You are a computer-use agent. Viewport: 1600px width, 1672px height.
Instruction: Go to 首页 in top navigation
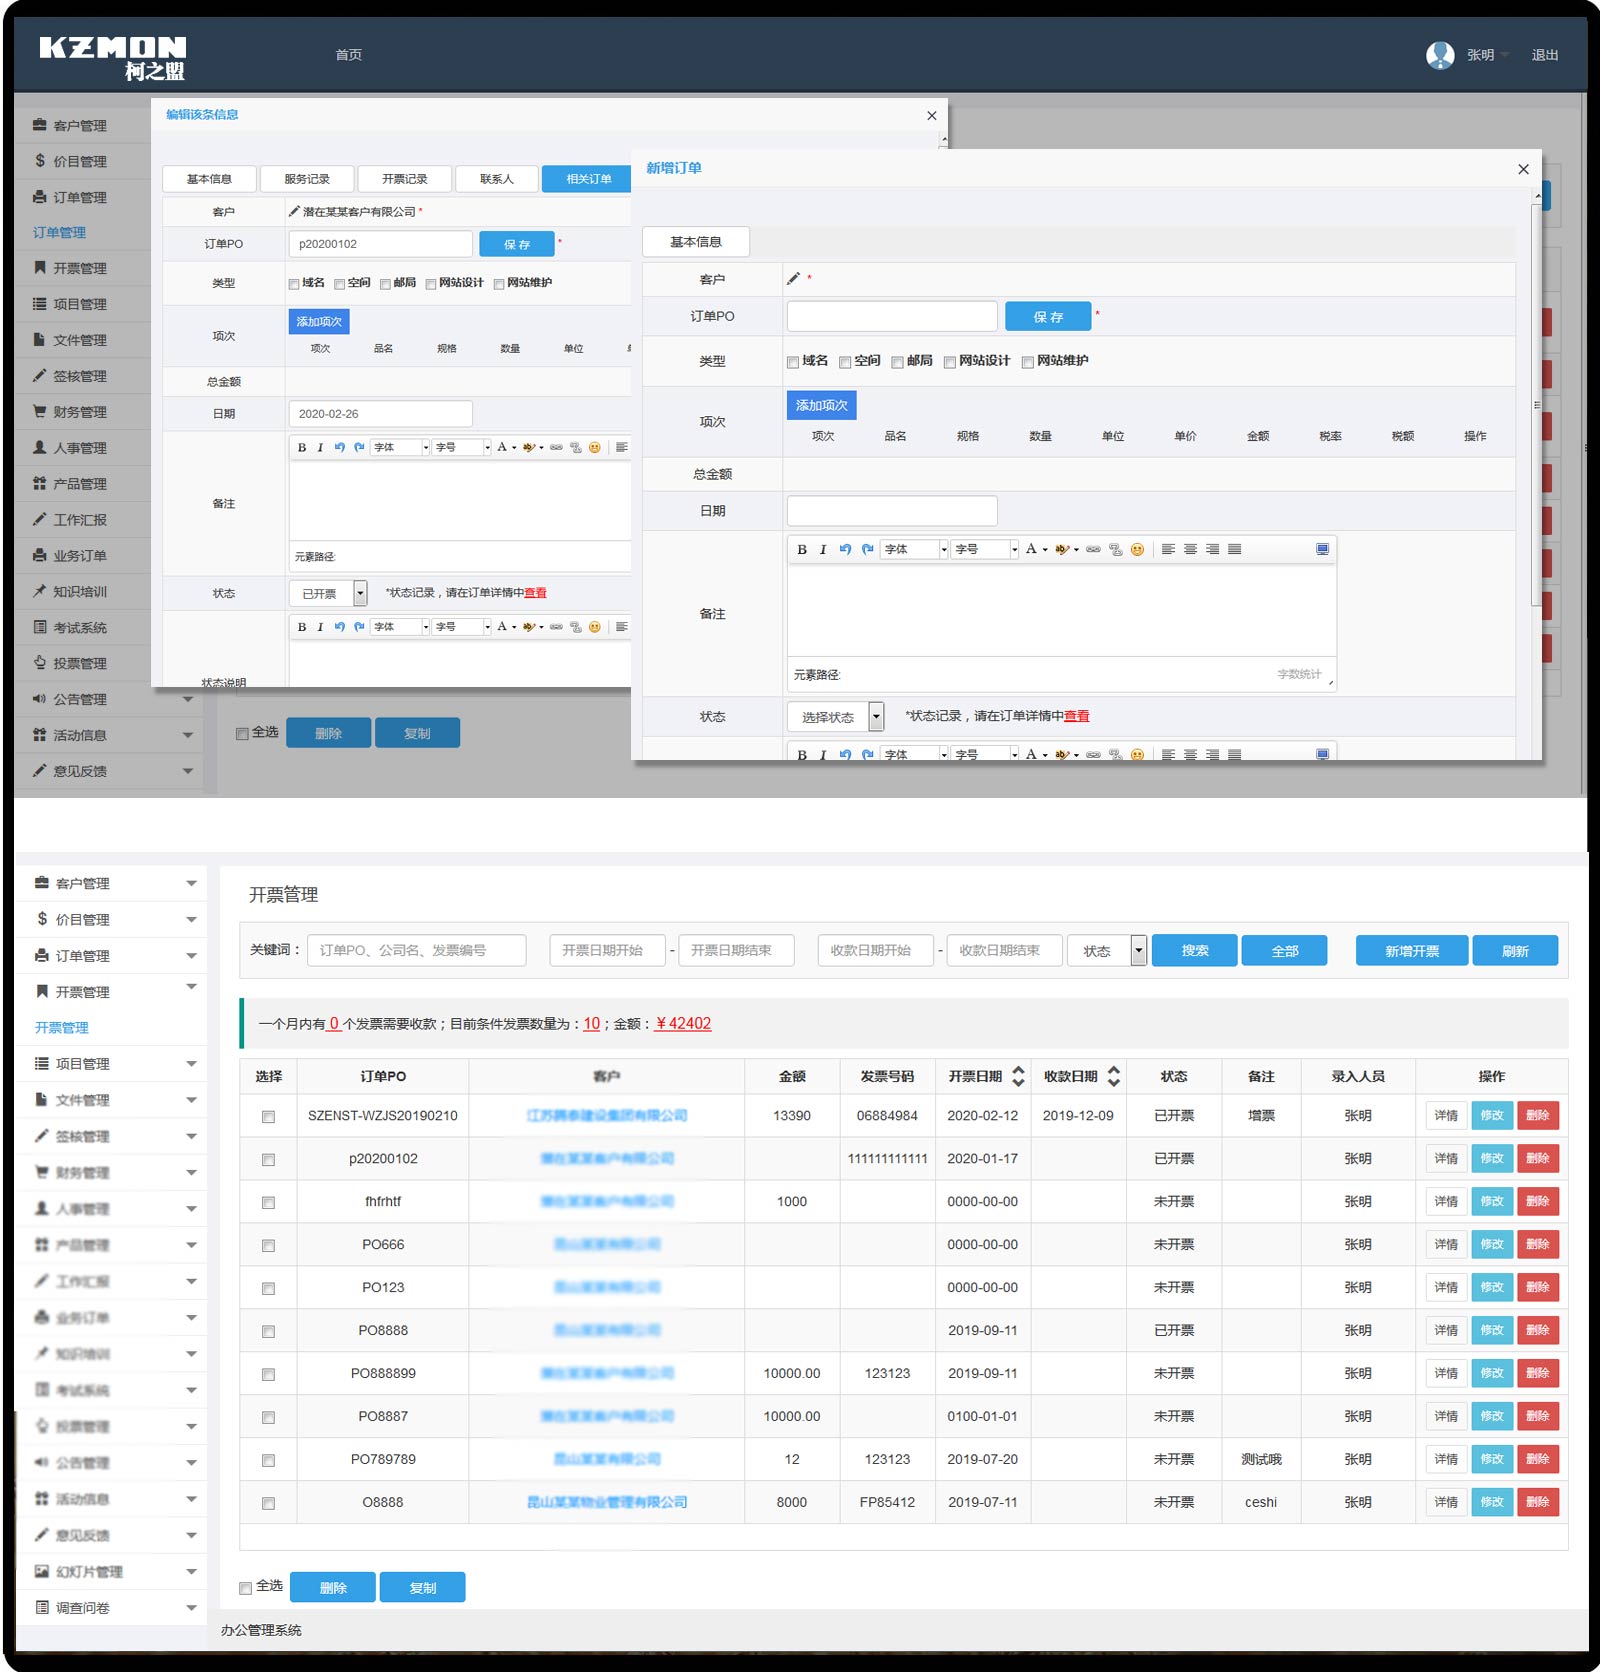[349, 55]
